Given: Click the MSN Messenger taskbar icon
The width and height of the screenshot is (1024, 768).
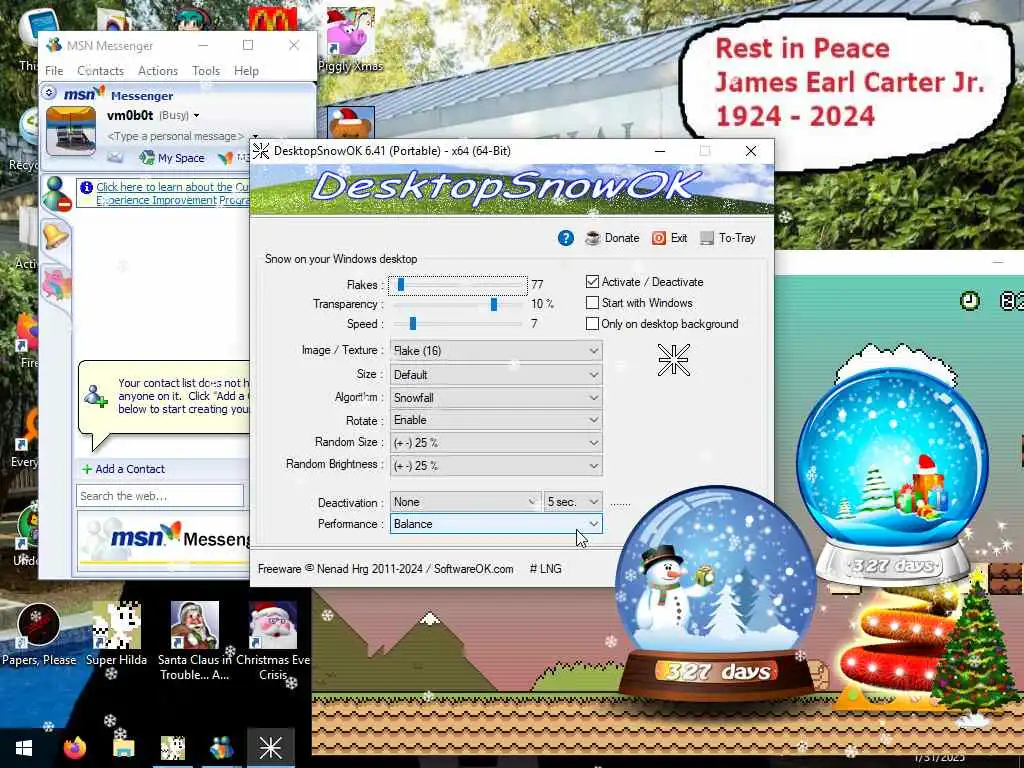Looking at the screenshot, I should tap(222, 748).
